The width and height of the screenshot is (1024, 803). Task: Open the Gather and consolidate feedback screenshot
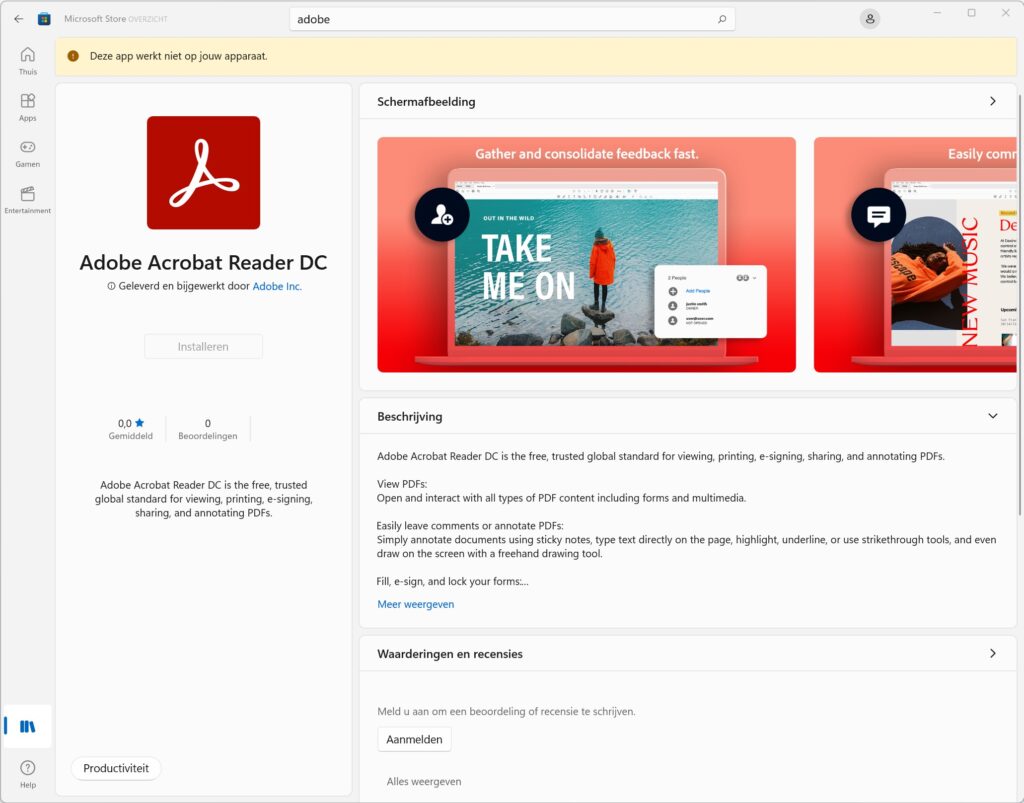coord(586,255)
